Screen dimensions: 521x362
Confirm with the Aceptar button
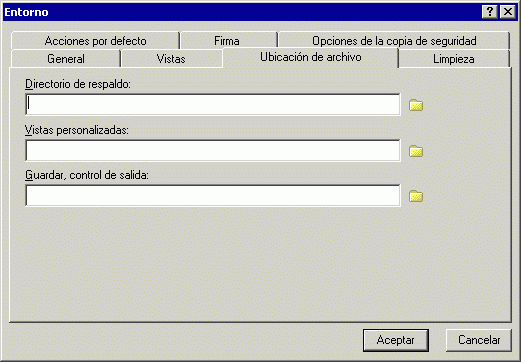pos(396,340)
